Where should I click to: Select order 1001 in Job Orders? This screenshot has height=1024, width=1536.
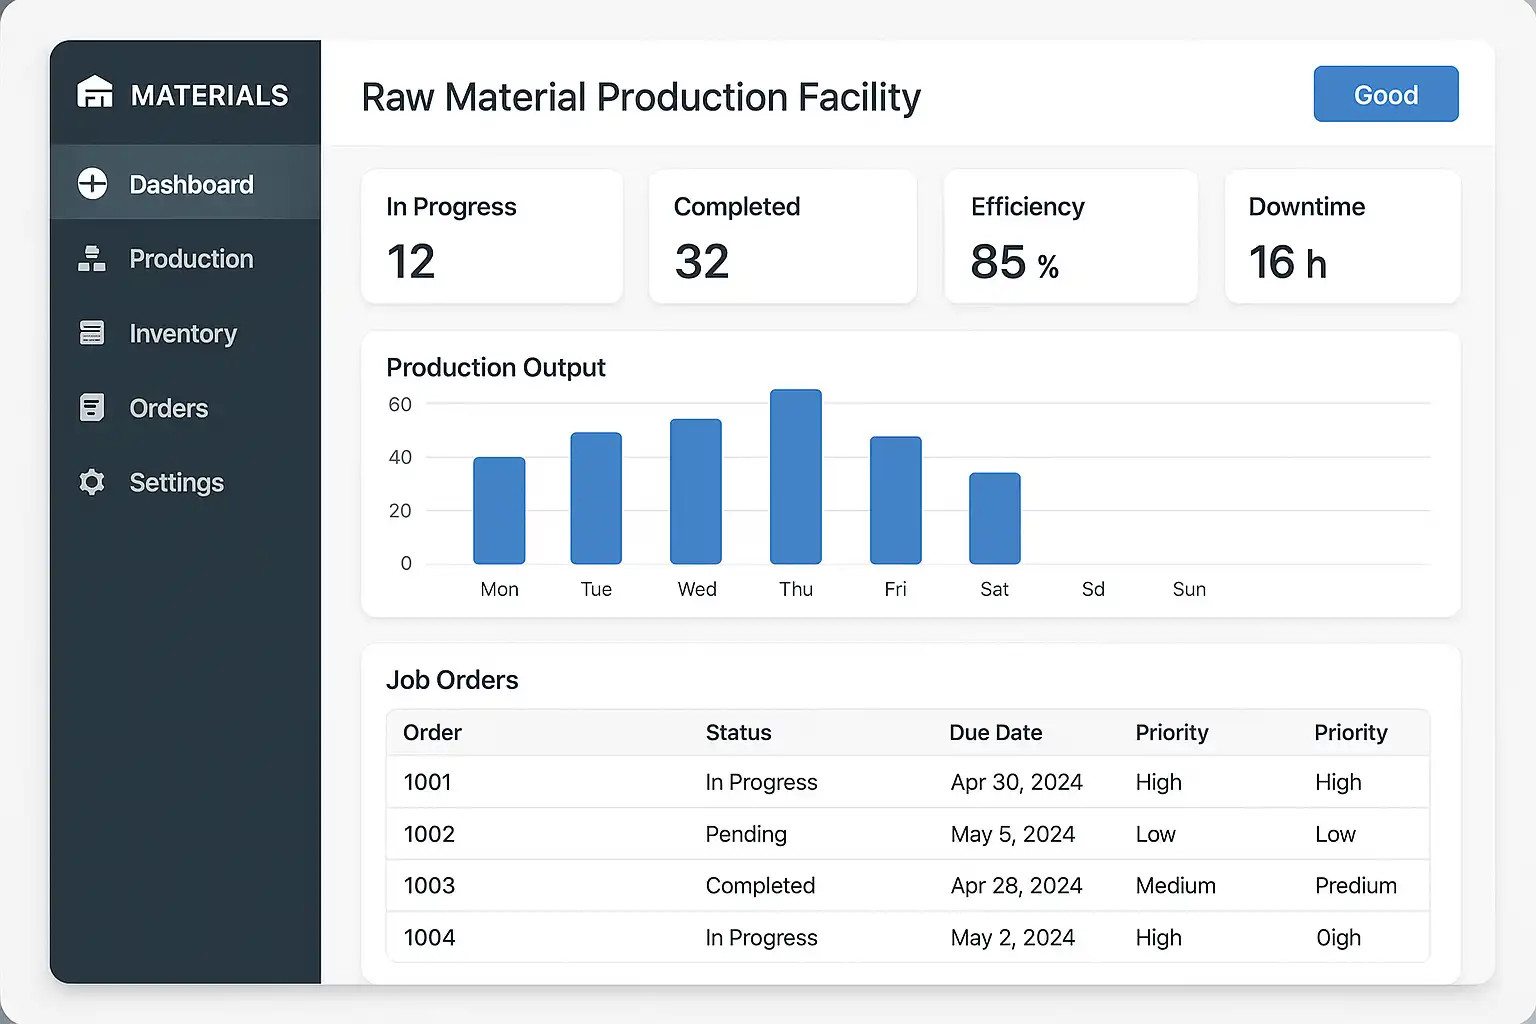(427, 782)
